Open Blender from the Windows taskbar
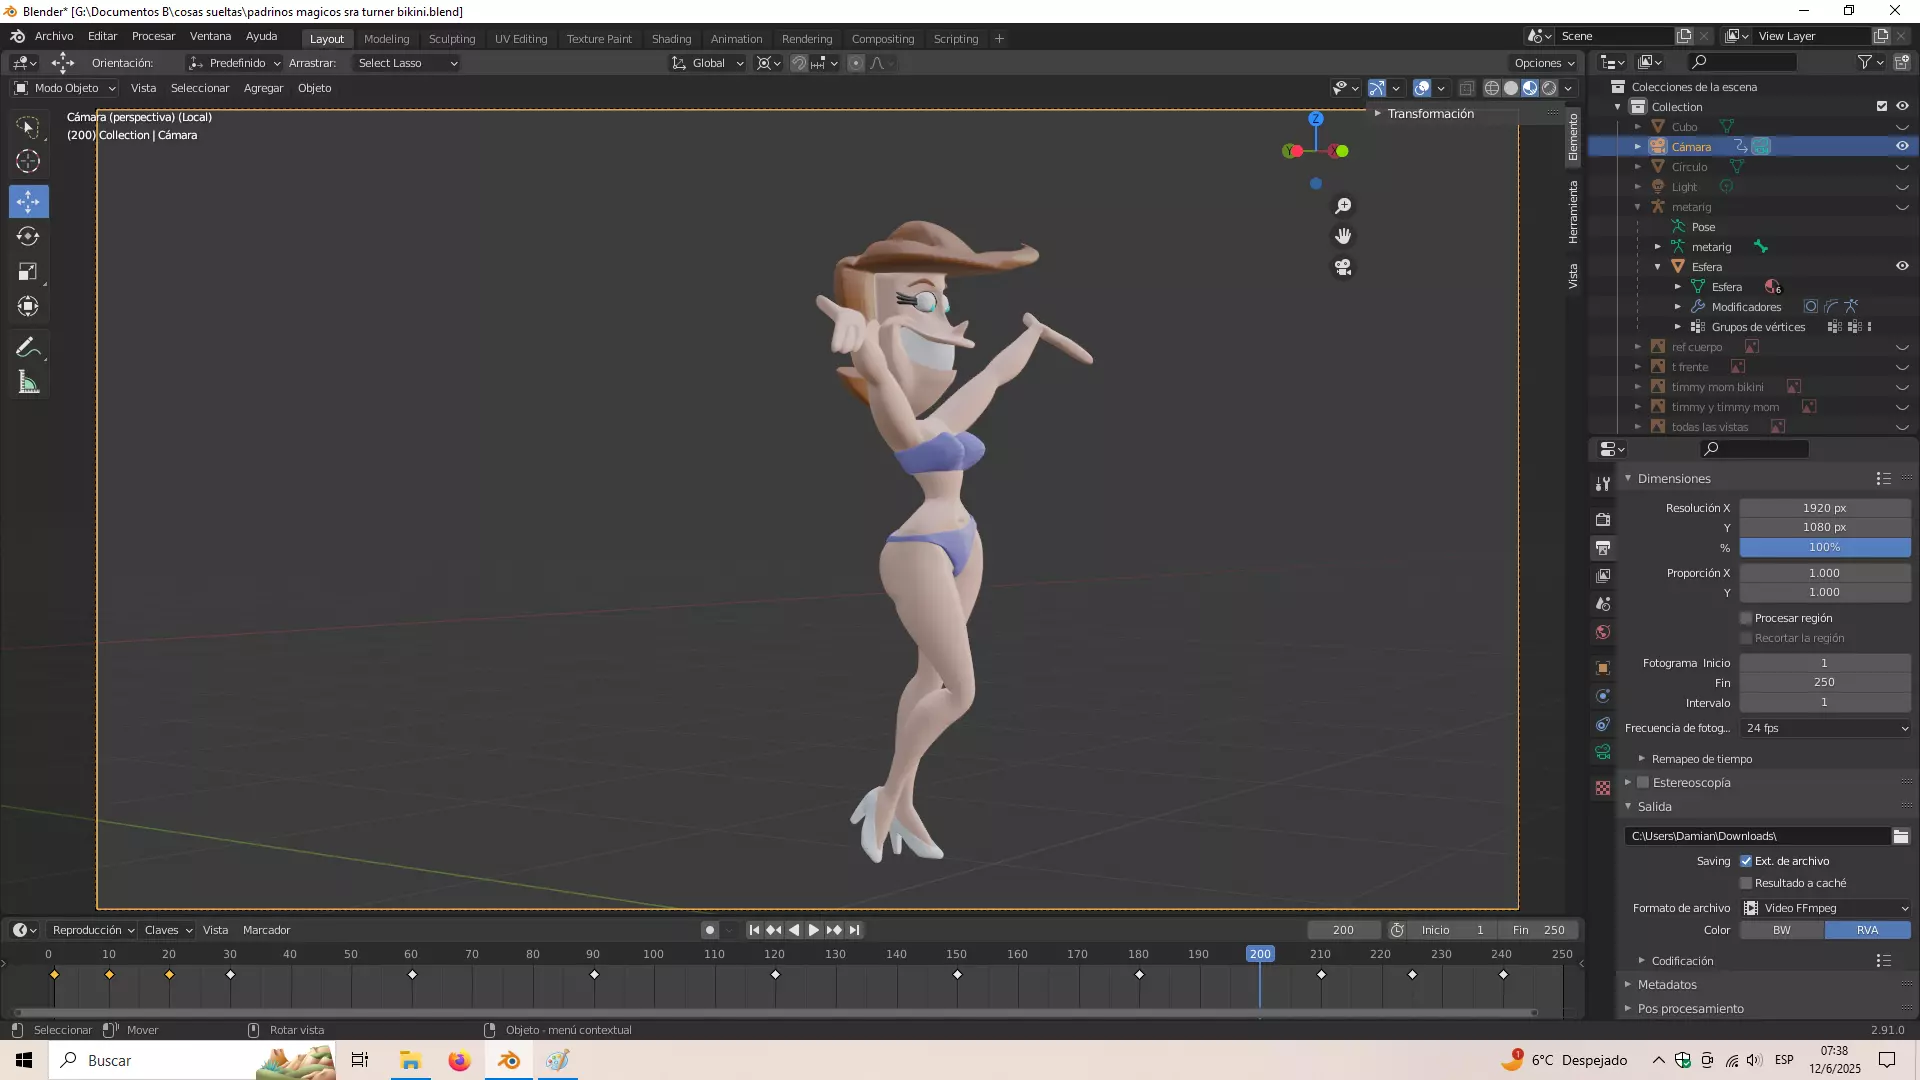This screenshot has width=1920, height=1080. click(x=508, y=1060)
